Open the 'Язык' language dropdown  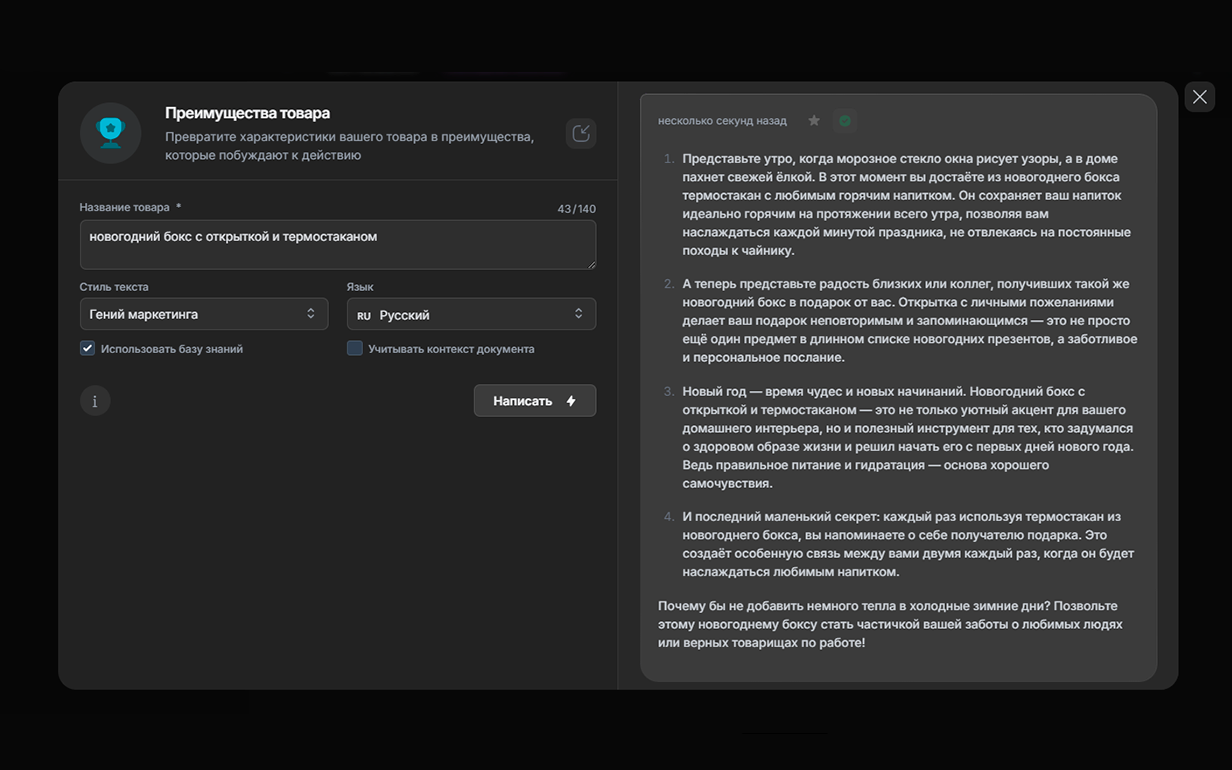pyautogui.click(x=471, y=314)
